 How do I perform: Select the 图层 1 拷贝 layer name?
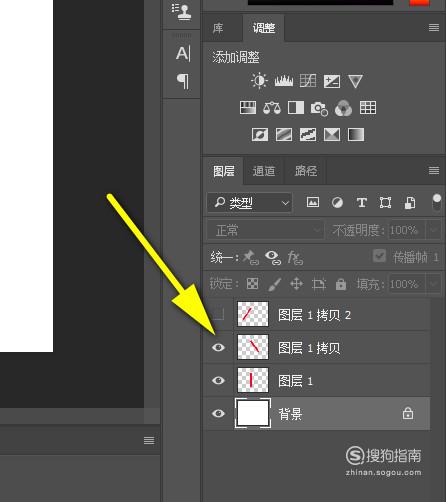309,348
